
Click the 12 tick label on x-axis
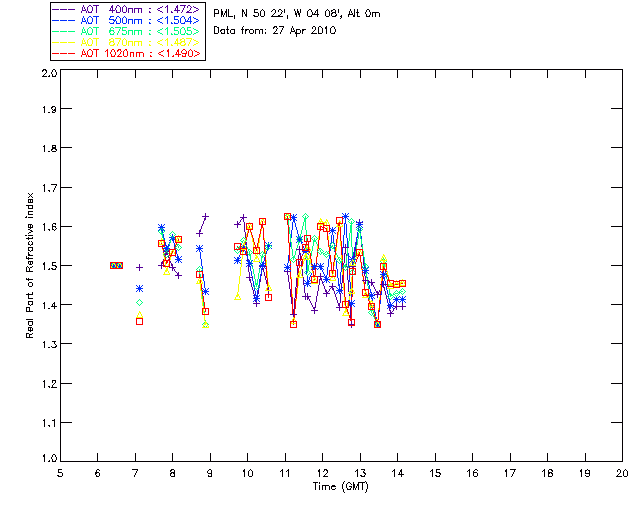pyautogui.click(x=323, y=474)
